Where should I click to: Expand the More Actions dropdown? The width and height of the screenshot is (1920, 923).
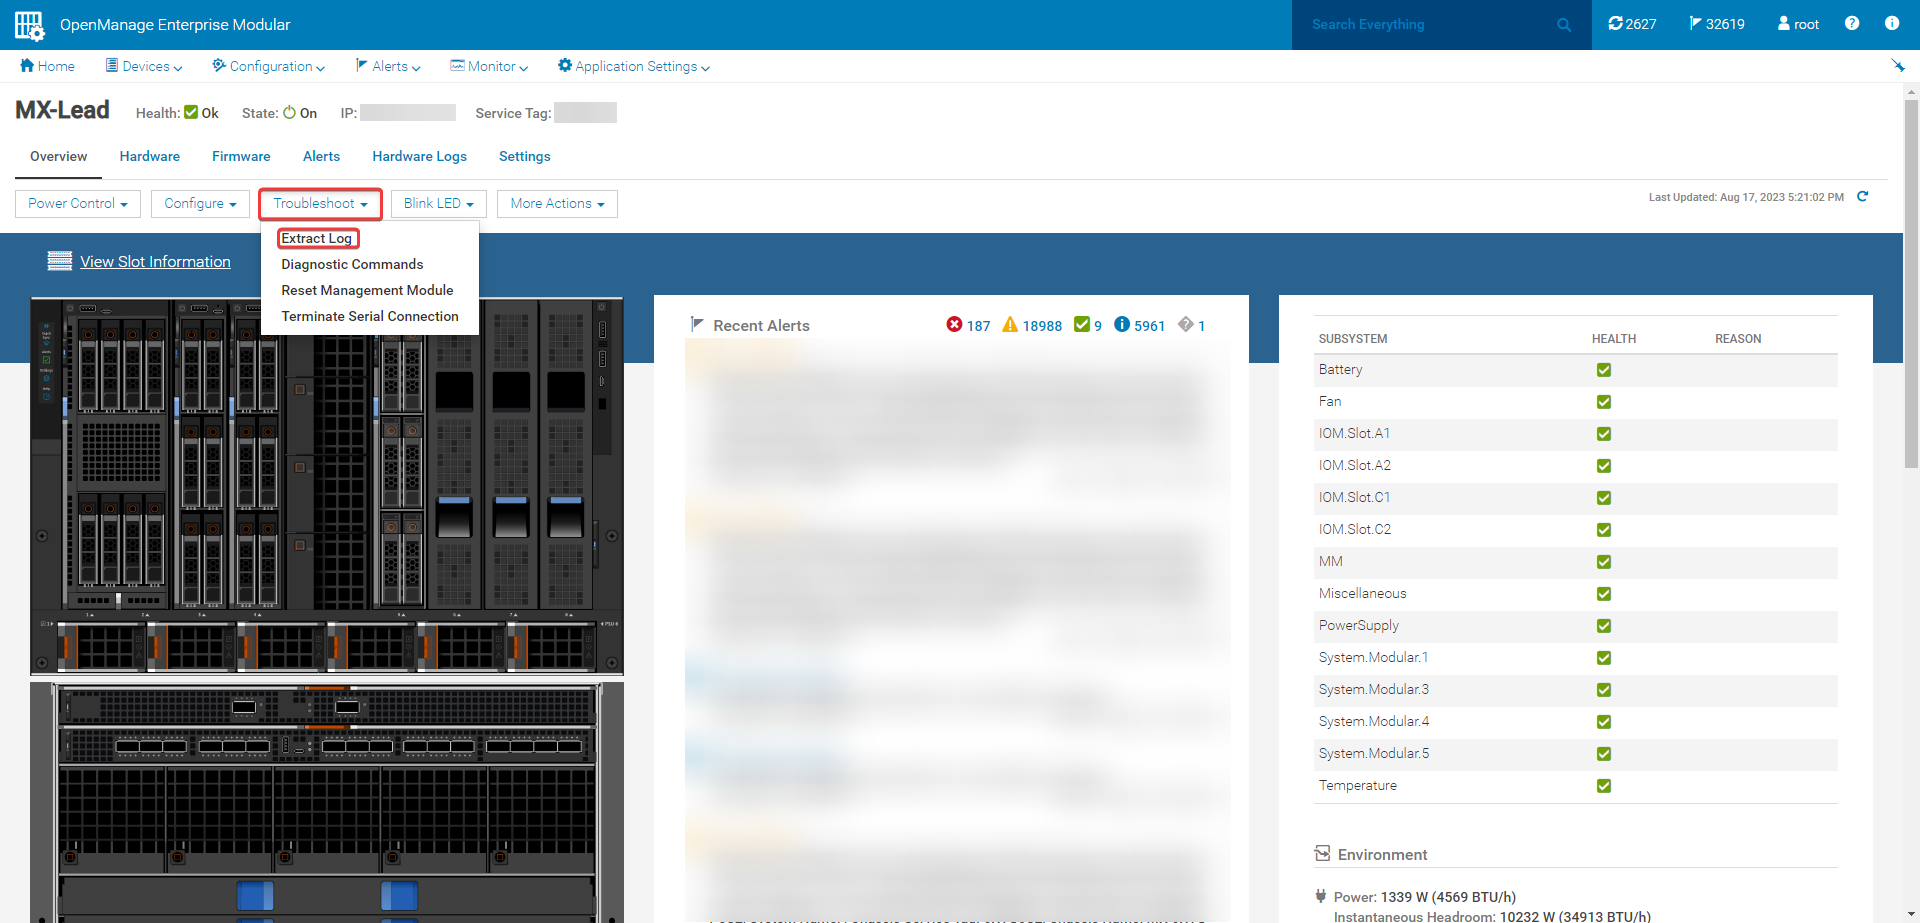[x=556, y=203]
